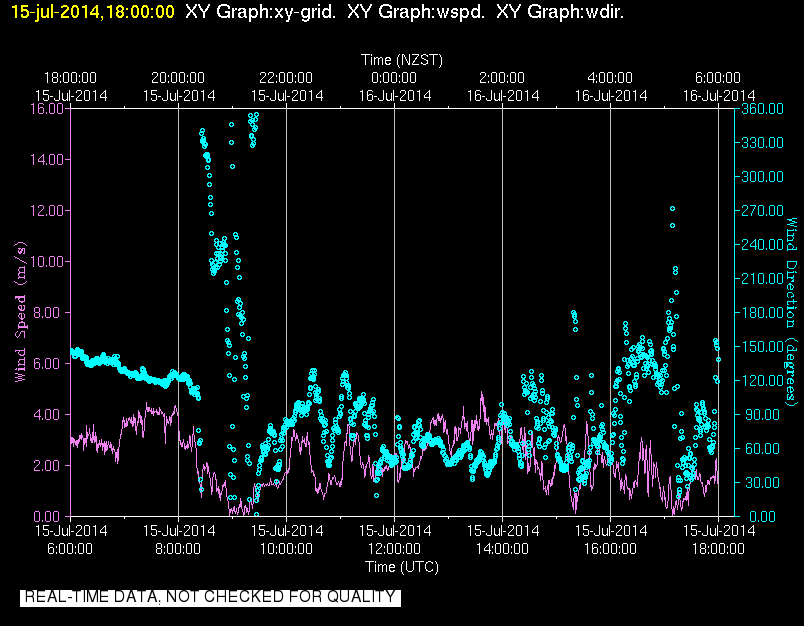Click the wind direction tick "360.00"
804x626 pixels.
pos(762,109)
